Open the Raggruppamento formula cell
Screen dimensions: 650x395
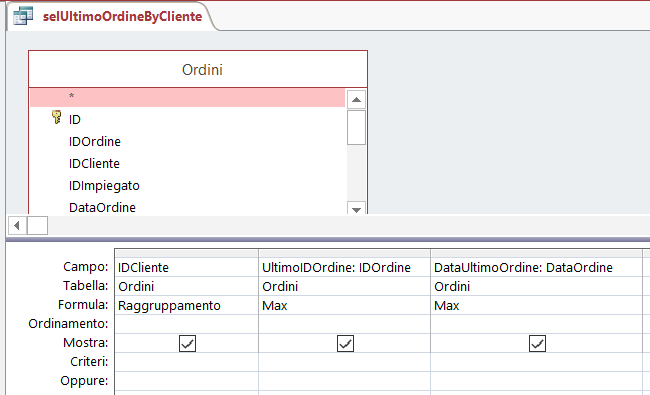click(187, 305)
